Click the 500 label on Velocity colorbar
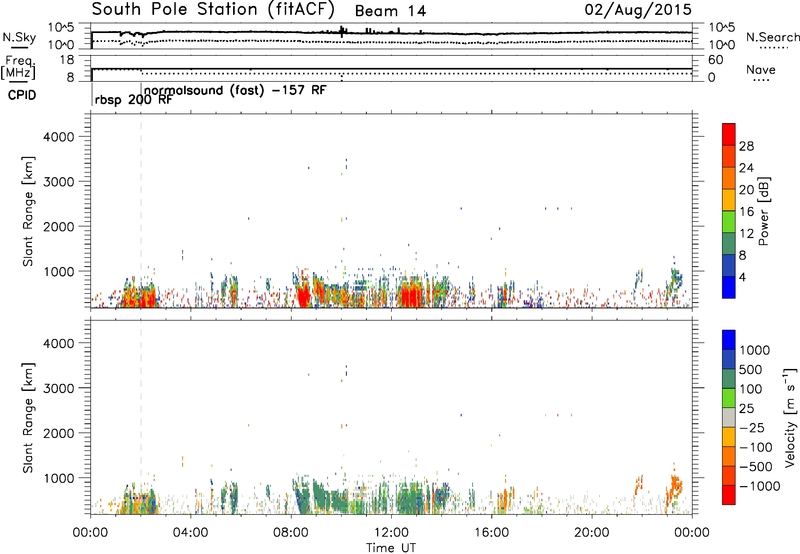The image size is (800, 554). 750,370
